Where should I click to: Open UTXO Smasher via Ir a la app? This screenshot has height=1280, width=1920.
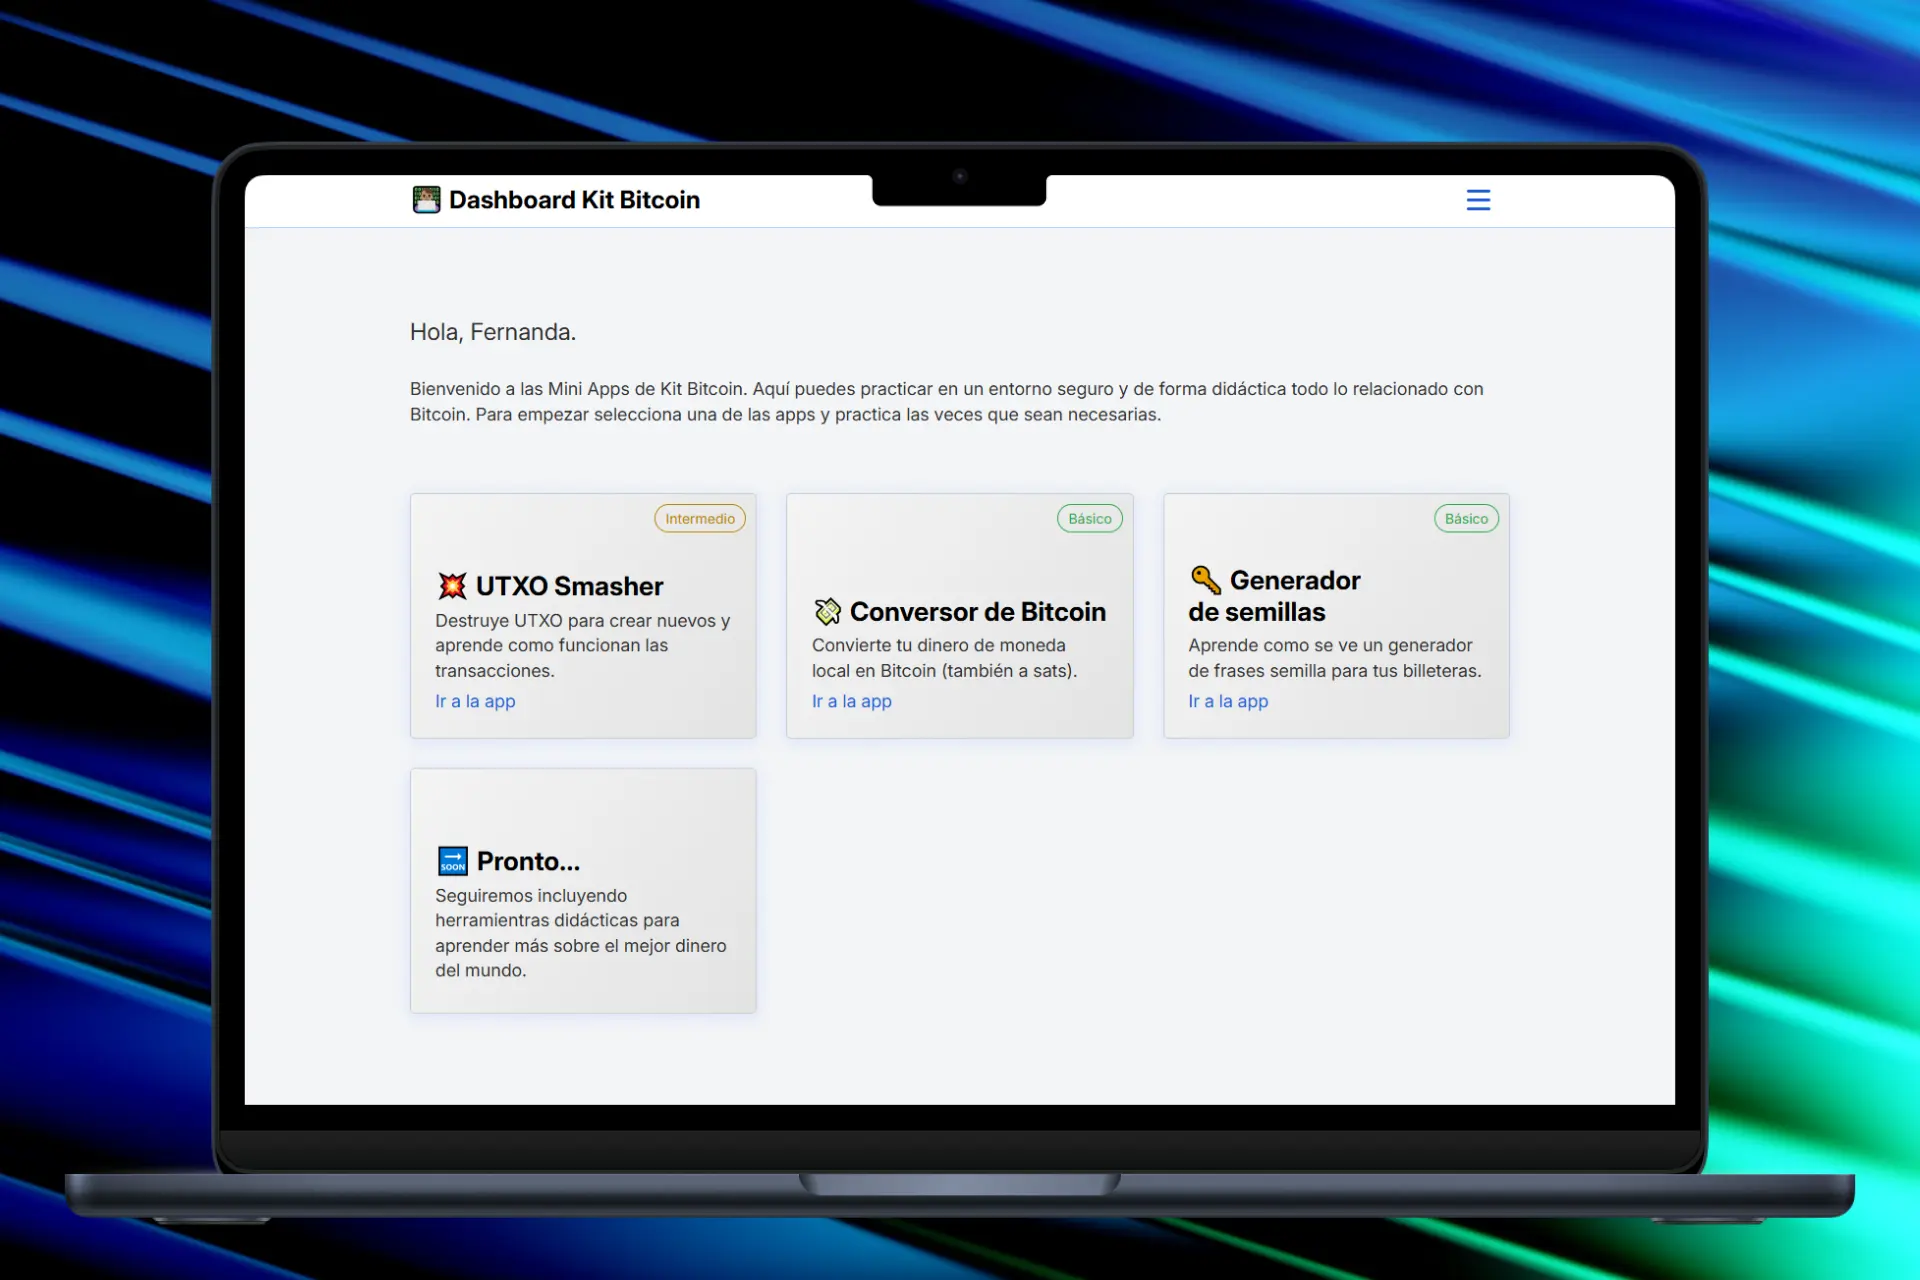click(475, 701)
